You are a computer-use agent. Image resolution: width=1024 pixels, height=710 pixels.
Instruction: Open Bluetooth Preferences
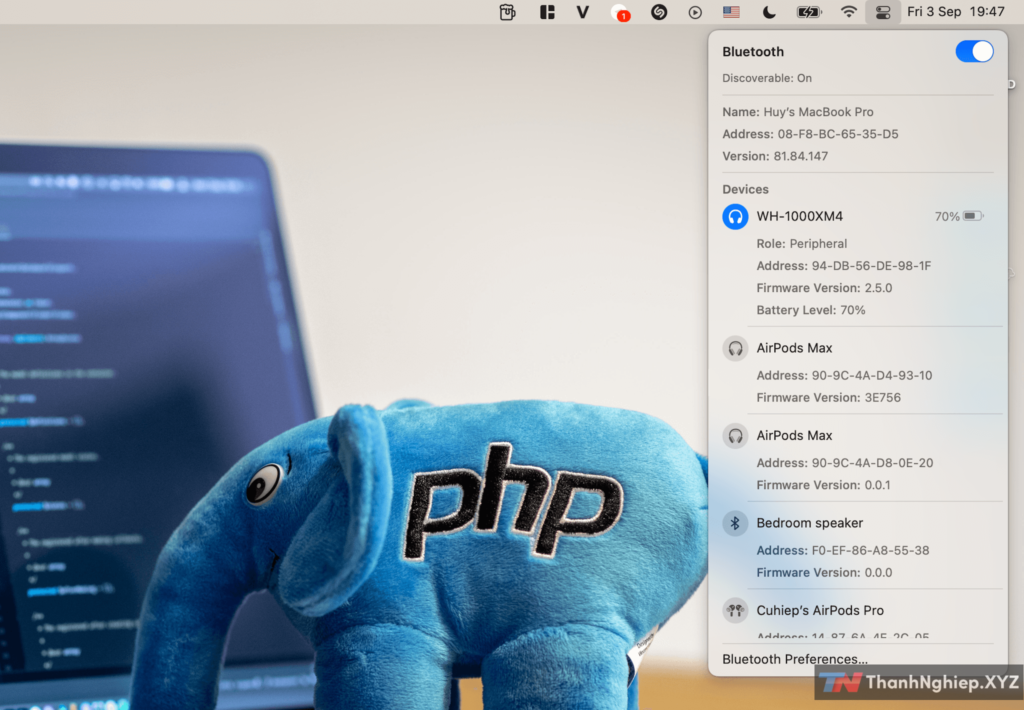[x=794, y=659]
